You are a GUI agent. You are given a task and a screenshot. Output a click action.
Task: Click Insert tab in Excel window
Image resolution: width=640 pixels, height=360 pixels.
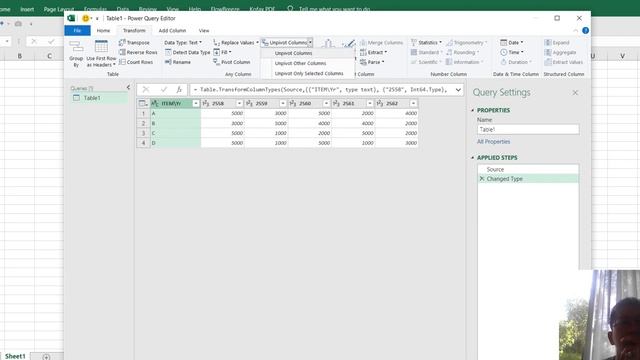click(x=27, y=9)
